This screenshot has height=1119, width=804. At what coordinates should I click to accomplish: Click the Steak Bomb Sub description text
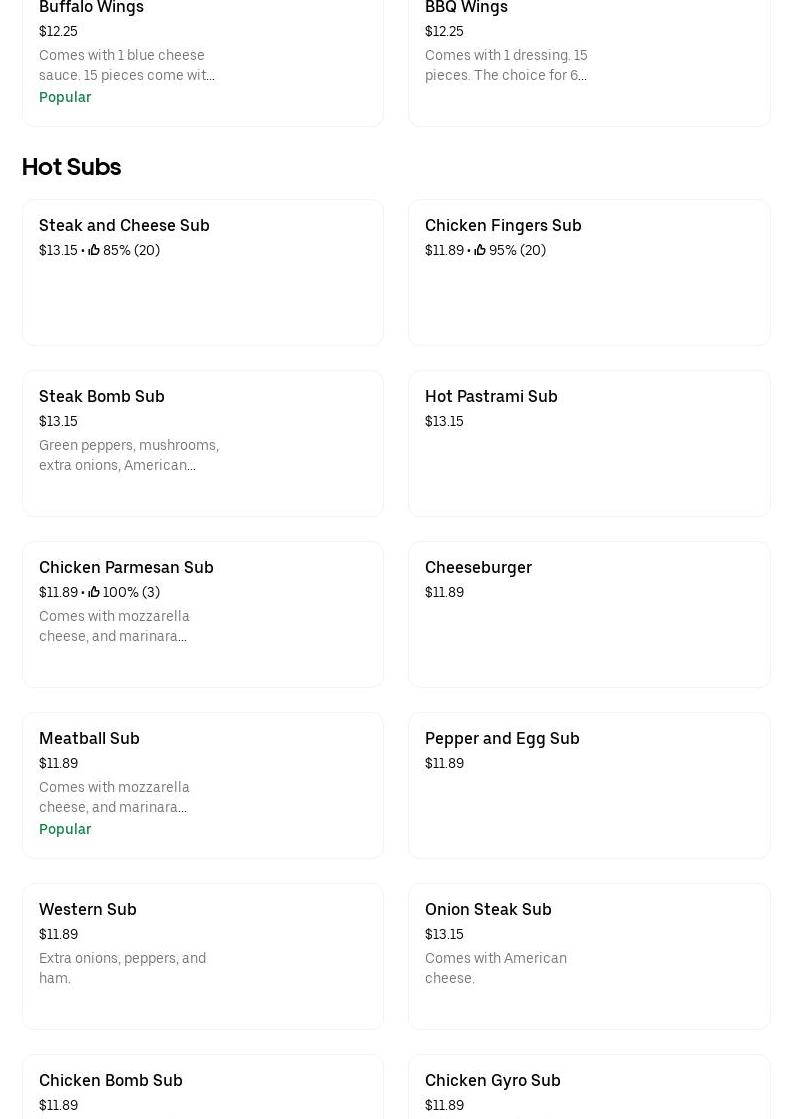click(129, 455)
